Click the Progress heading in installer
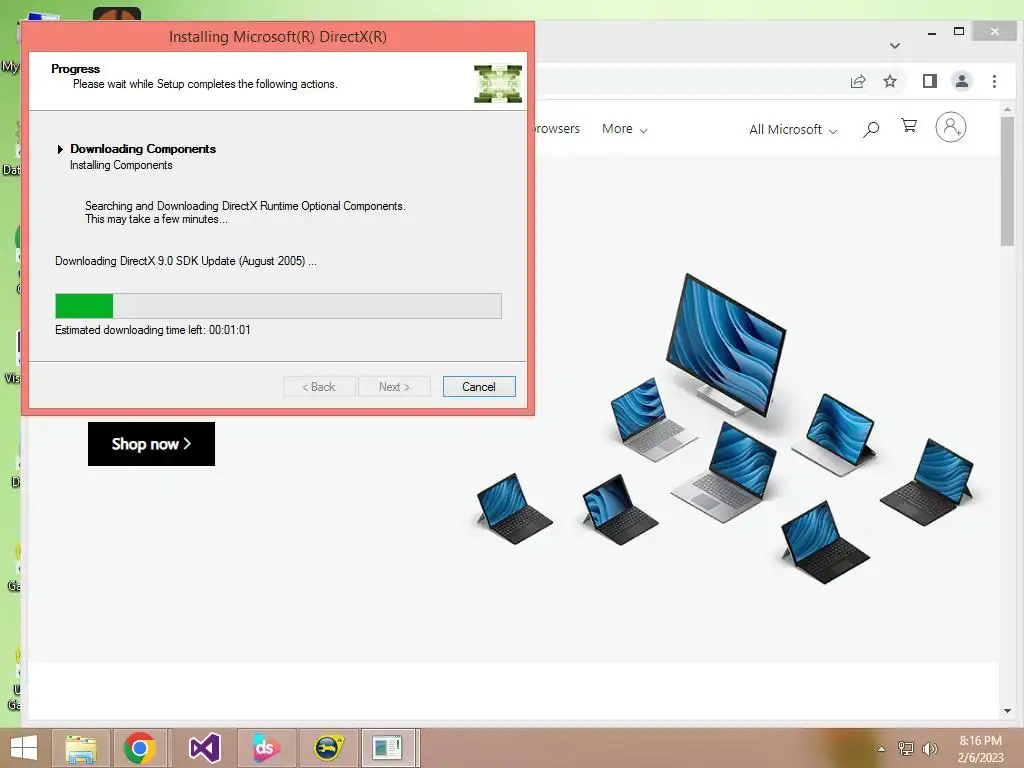 (x=76, y=69)
